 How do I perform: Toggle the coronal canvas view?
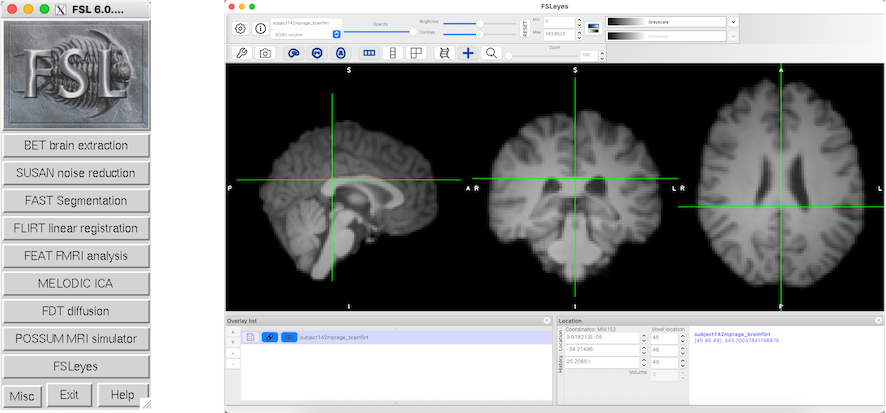pyautogui.click(x=317, y=53)
